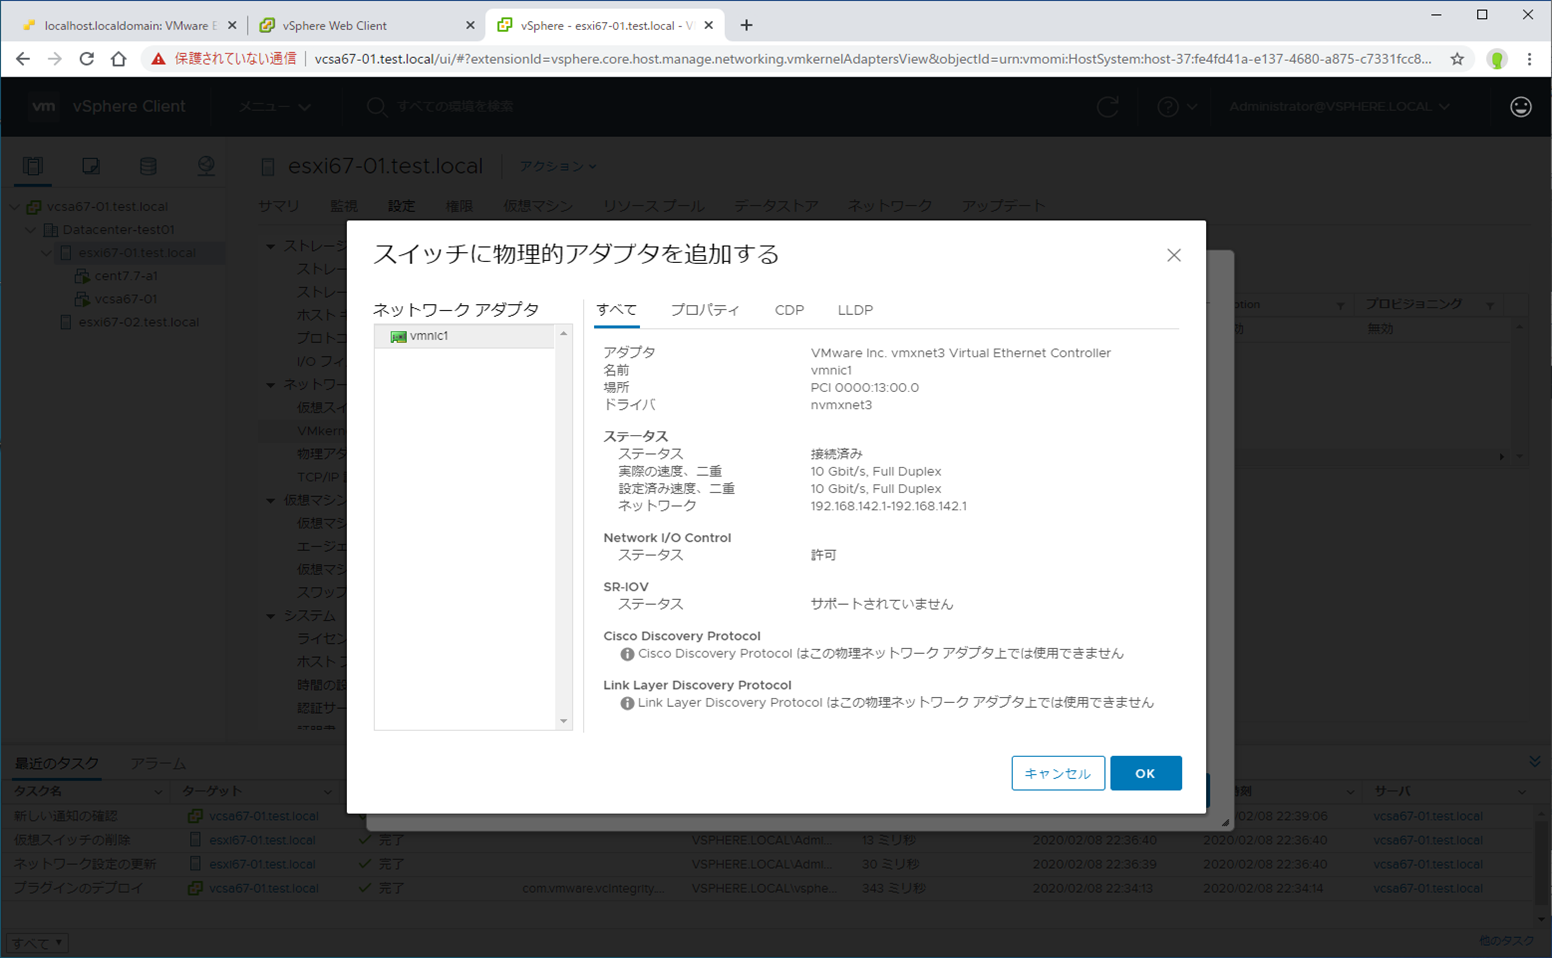Switch to the アラーム panel tab

click(x=158, y=763)
